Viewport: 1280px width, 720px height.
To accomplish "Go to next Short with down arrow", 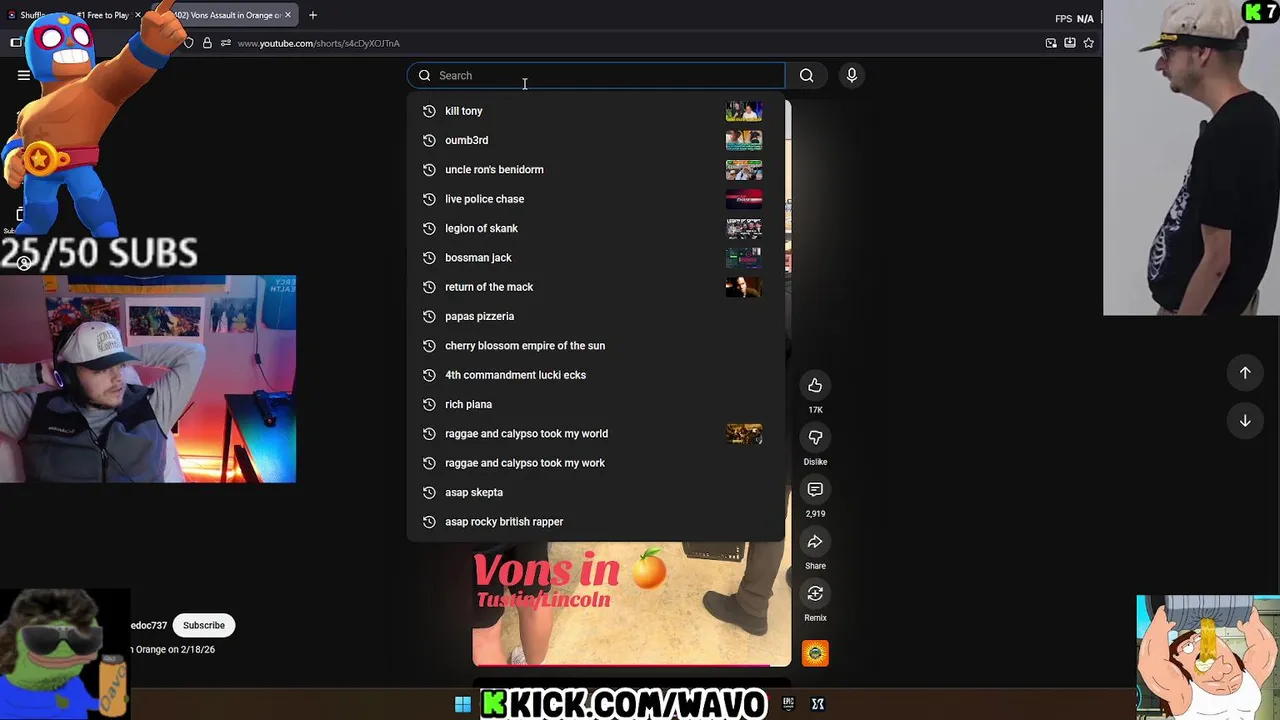I will (1245, 421).
